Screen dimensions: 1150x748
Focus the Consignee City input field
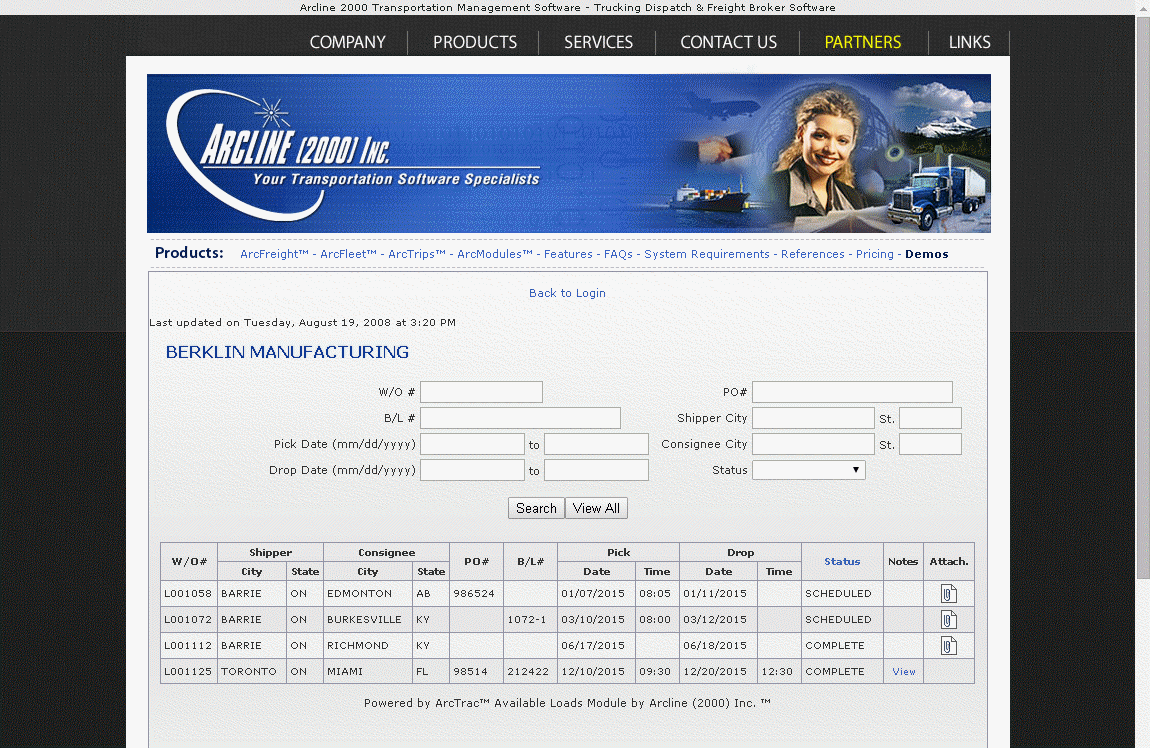(x=813, y=444)
